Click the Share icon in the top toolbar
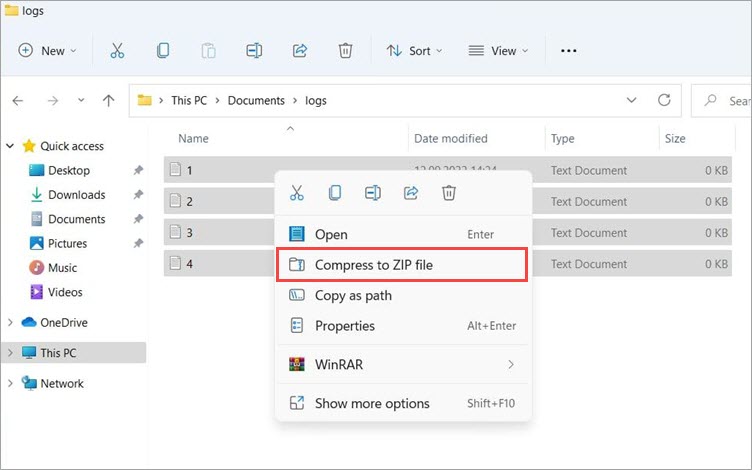The height and width of the screenshot is (470, 752). pos(299,50)
